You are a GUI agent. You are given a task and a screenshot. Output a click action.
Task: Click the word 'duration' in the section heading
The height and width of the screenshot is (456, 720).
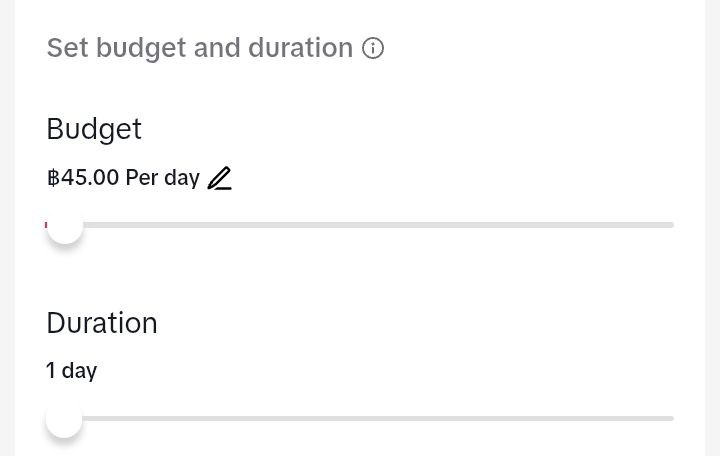click(x=300, y=48)
